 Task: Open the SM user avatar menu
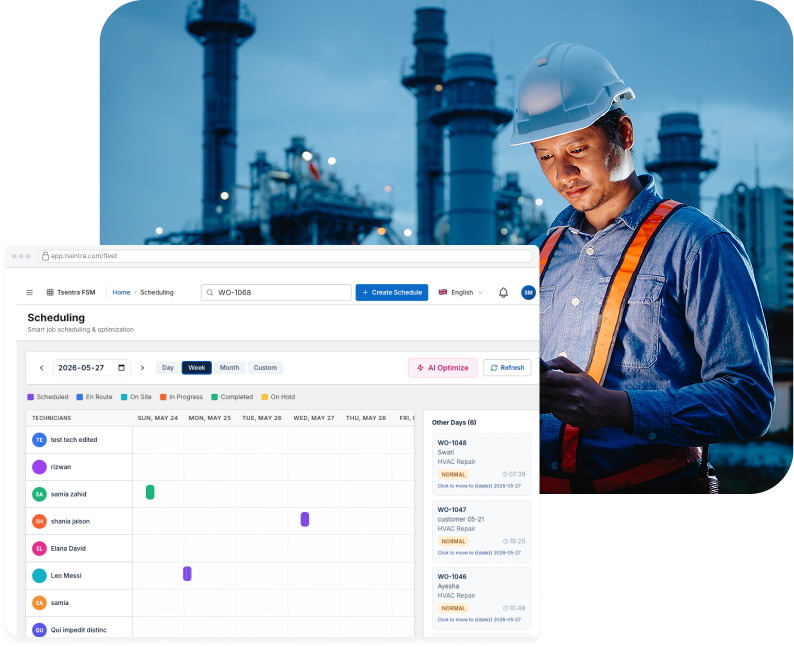tap(528, 292)
